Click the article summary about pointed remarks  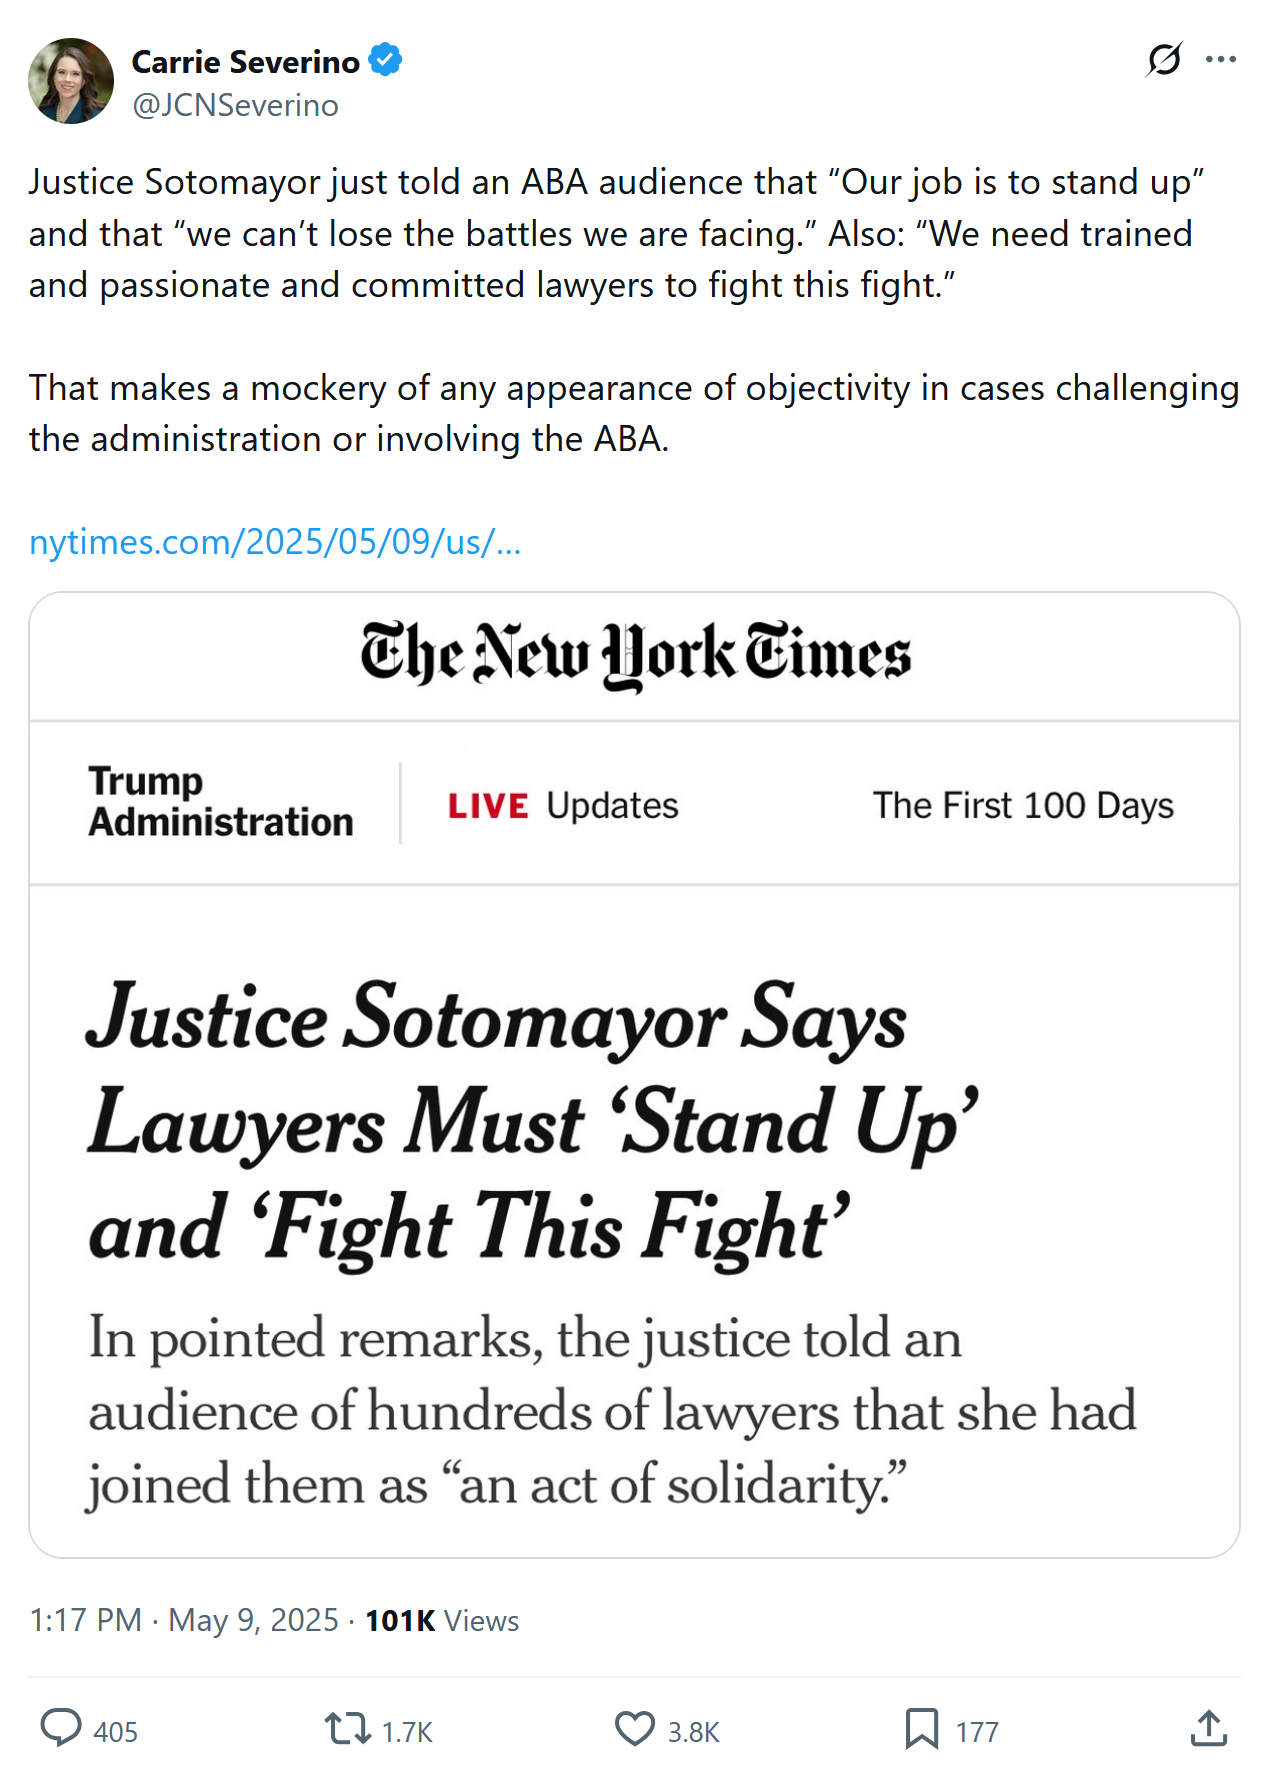click(x=610, y=1411)
